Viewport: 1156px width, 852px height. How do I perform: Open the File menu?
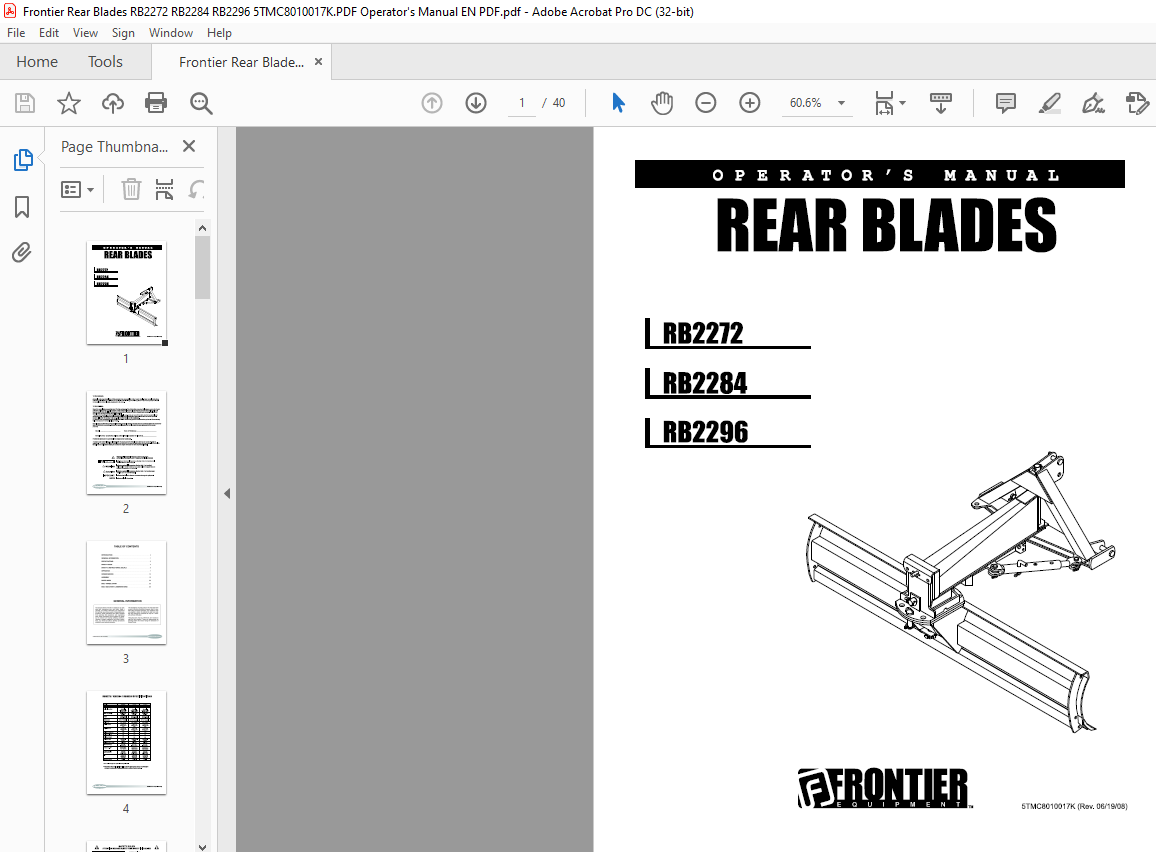coord(16,33)
